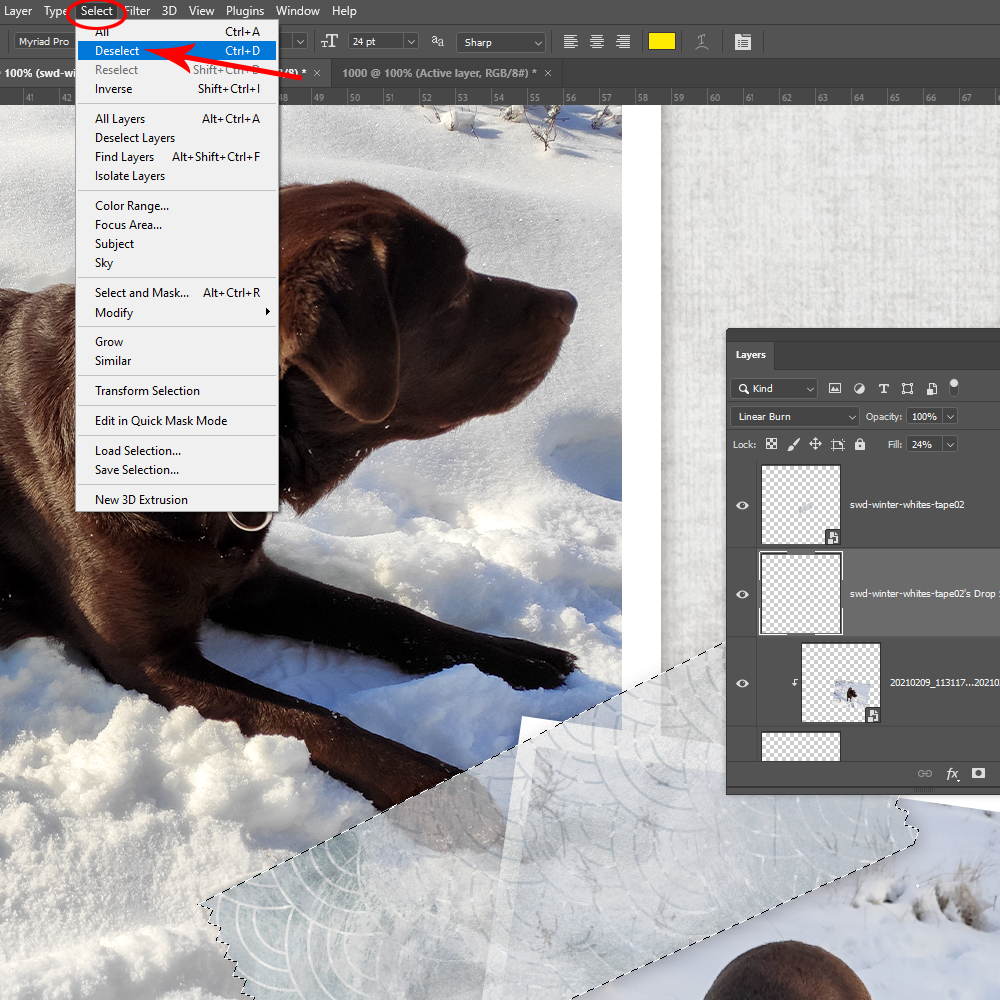Choose Select and Mask... entry
The width and height of the screenshot is (1000, 1000).
point(177,293)
